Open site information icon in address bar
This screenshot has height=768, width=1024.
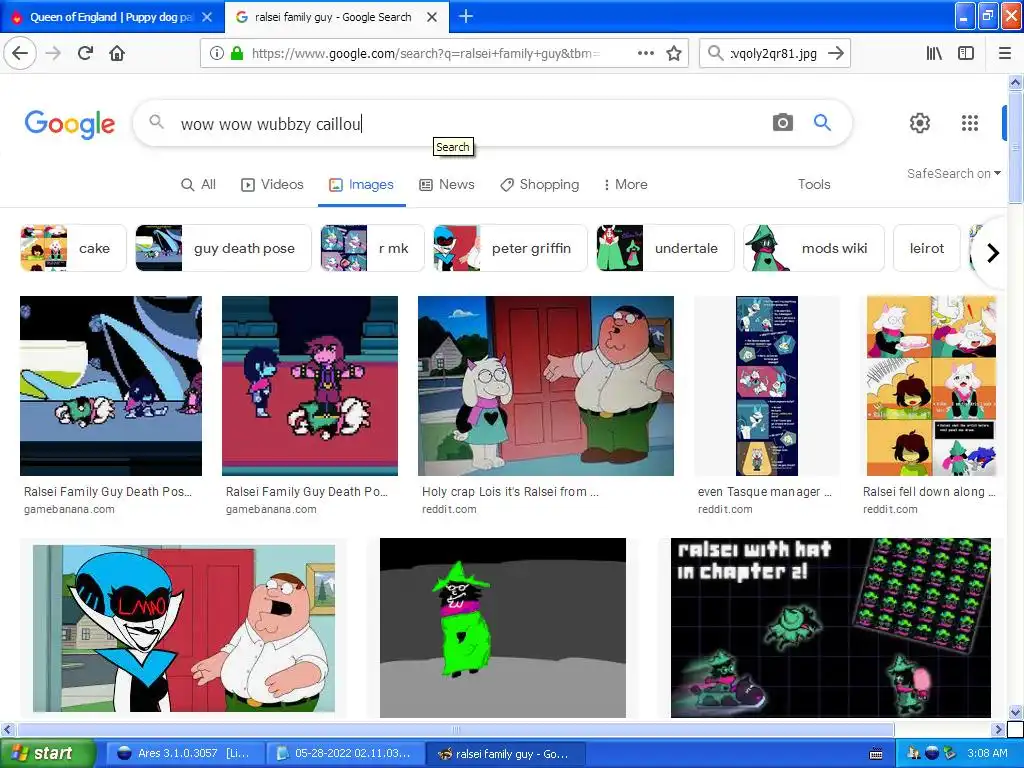pyautogui.click(x=216, y=54)
